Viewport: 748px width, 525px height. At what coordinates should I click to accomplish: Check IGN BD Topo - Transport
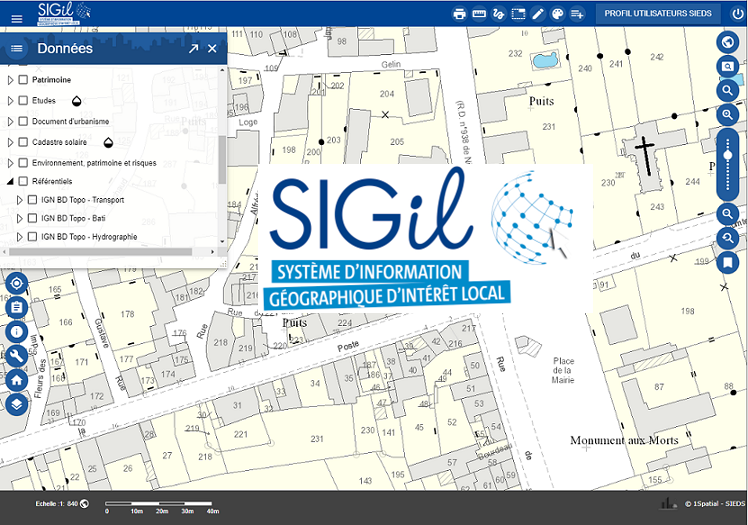[x=32, y=200]
